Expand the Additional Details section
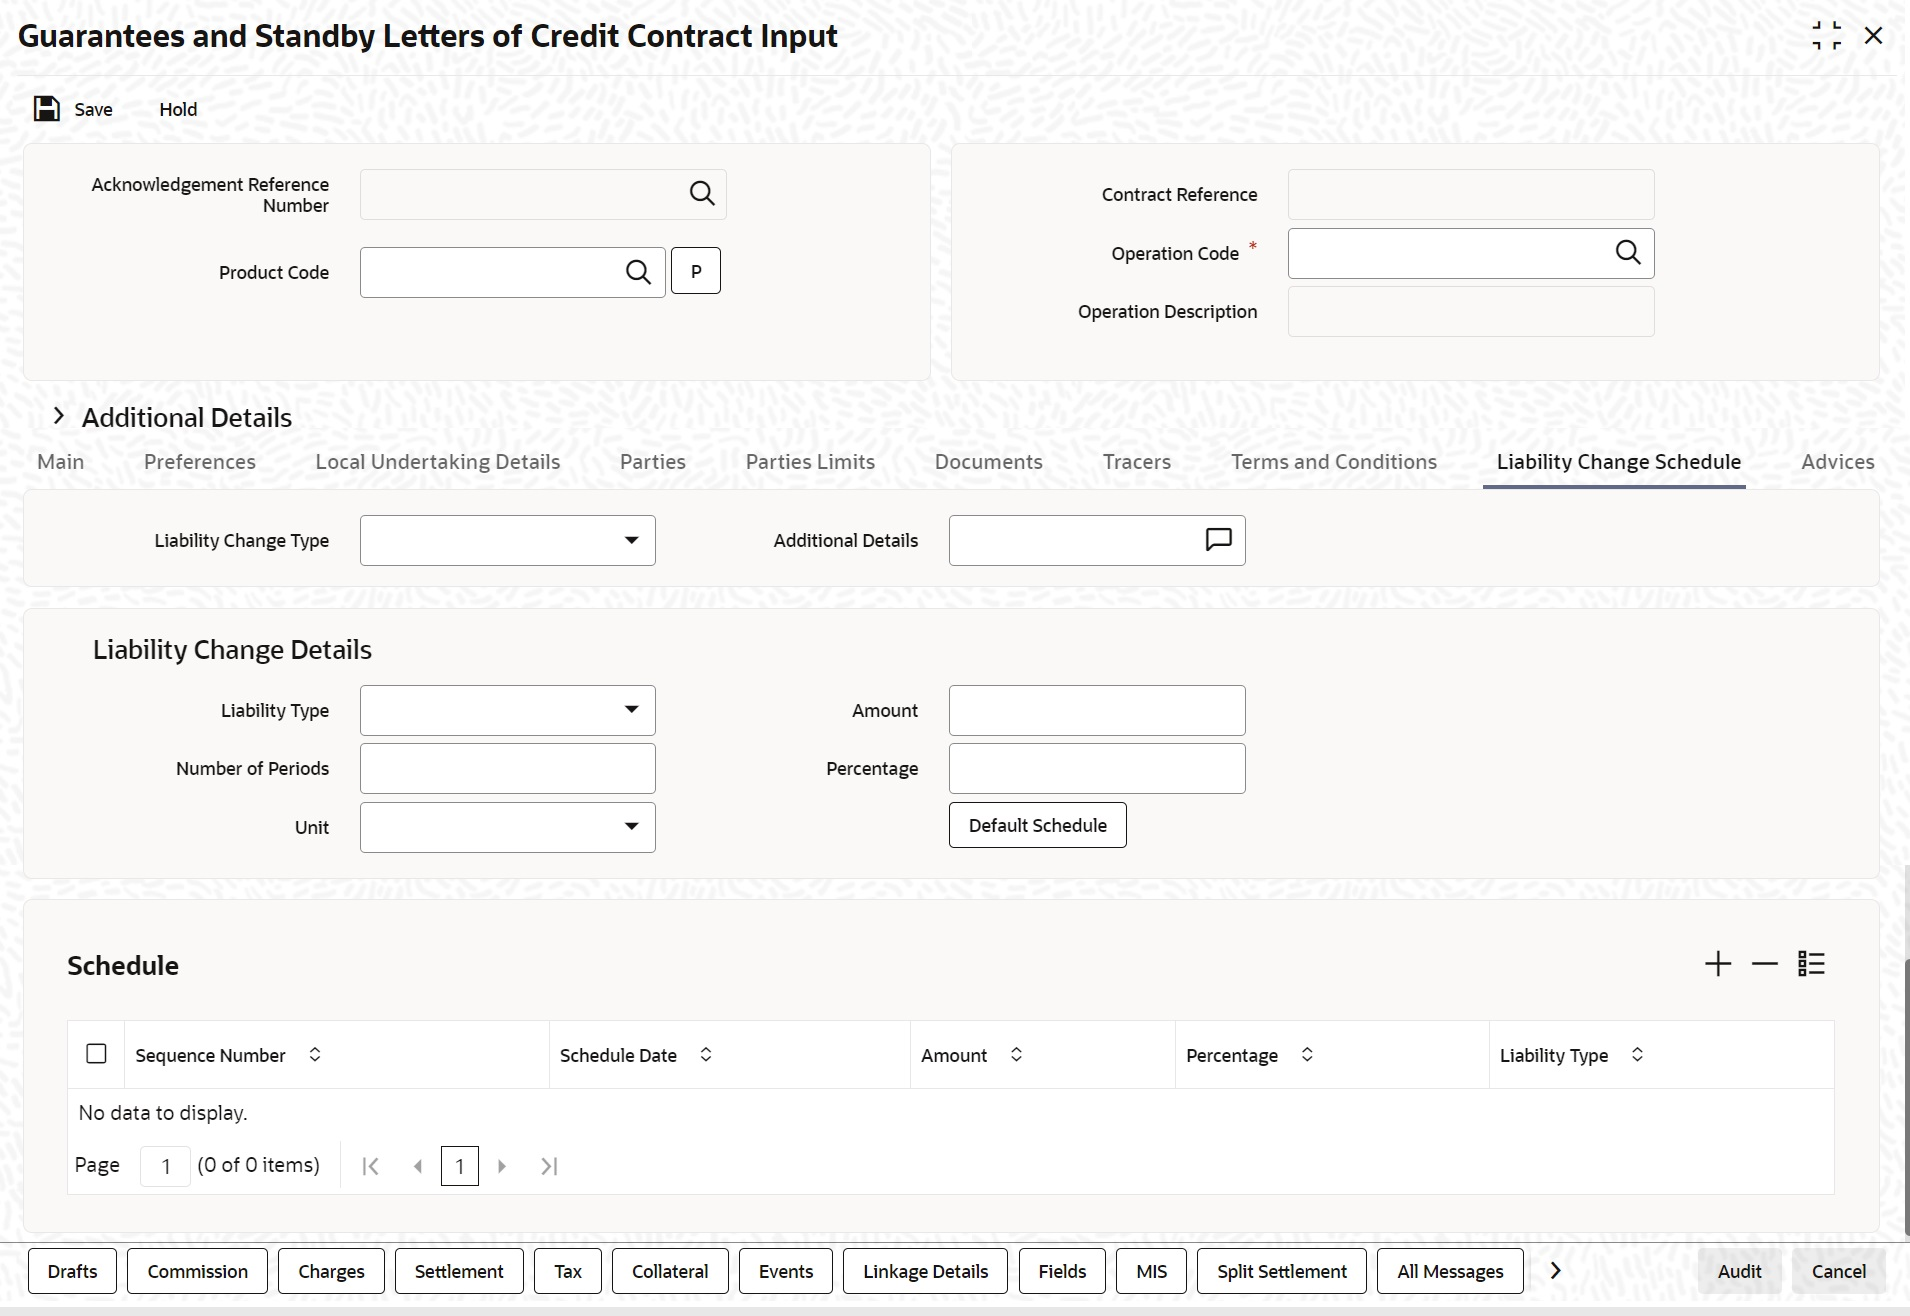 coord(59,417)
